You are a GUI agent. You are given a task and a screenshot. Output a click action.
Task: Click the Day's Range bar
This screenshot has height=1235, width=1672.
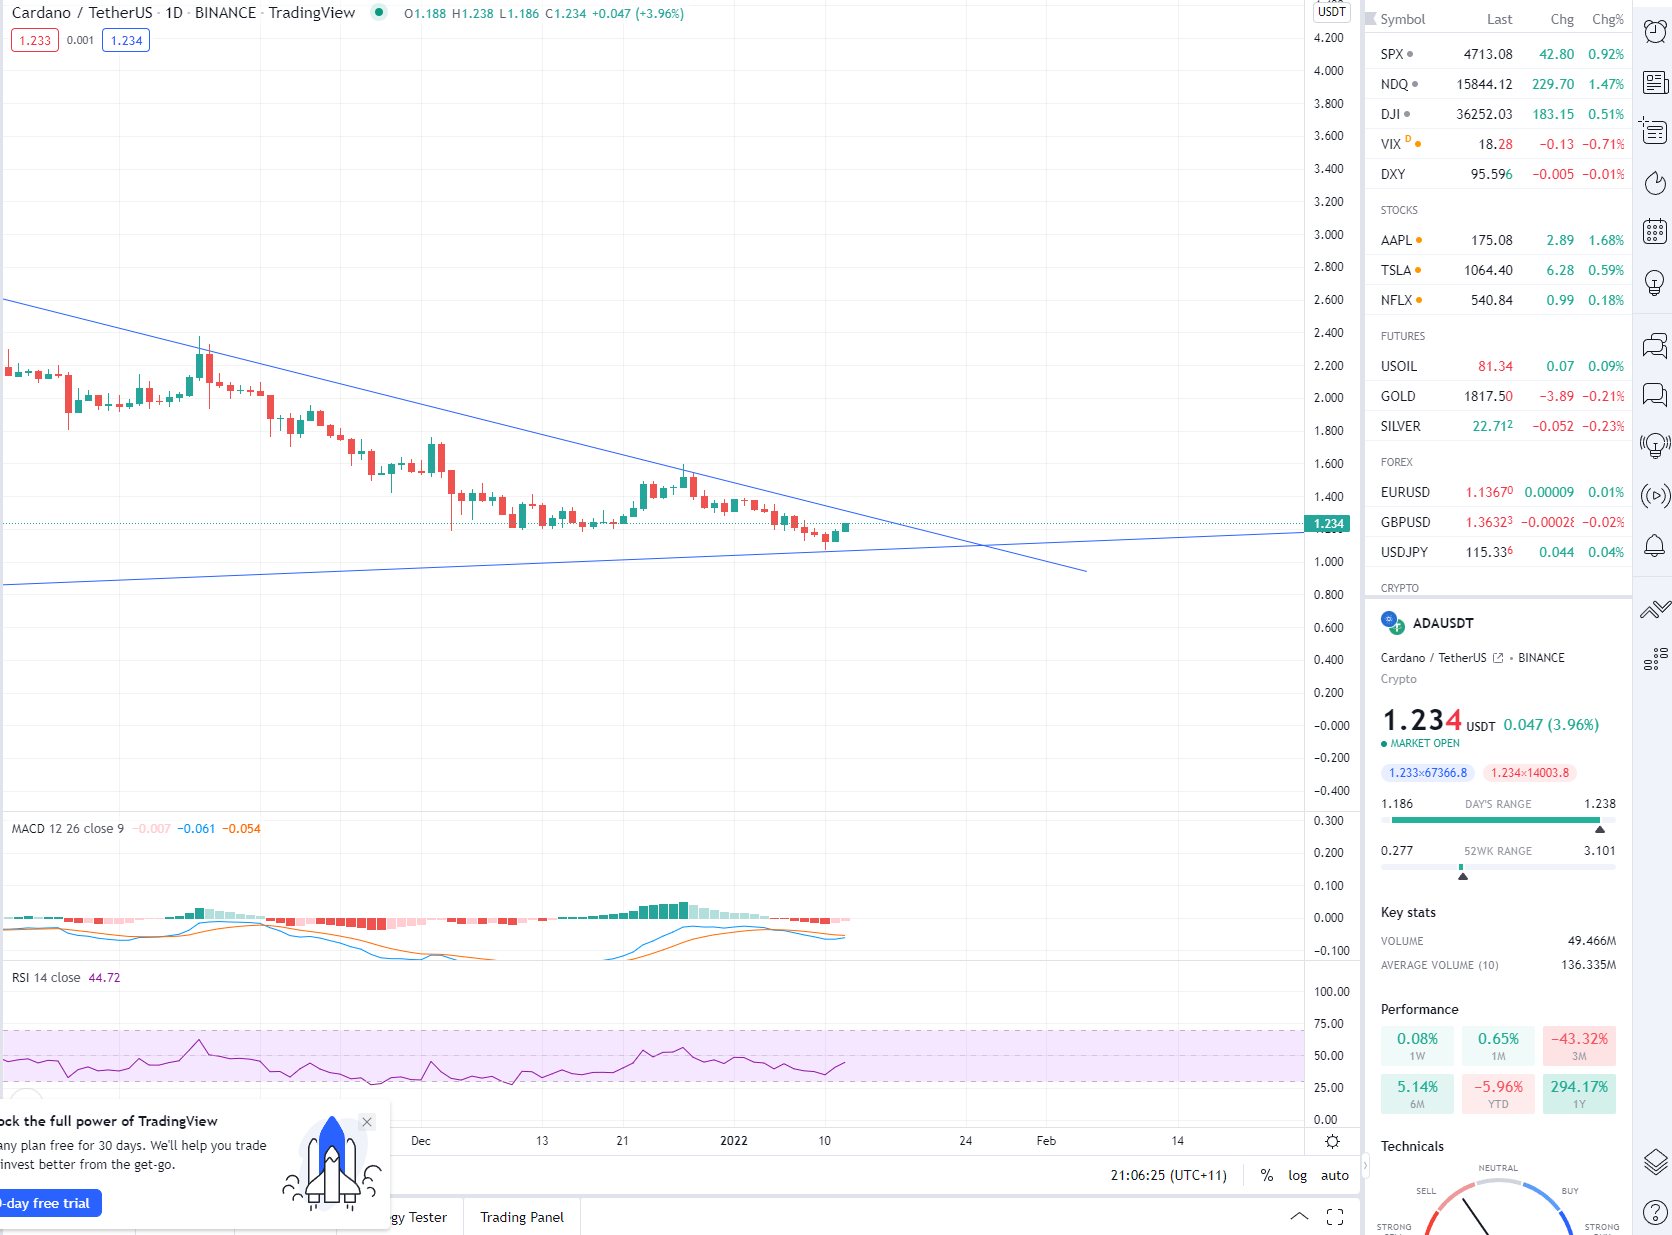point(1498,820)
